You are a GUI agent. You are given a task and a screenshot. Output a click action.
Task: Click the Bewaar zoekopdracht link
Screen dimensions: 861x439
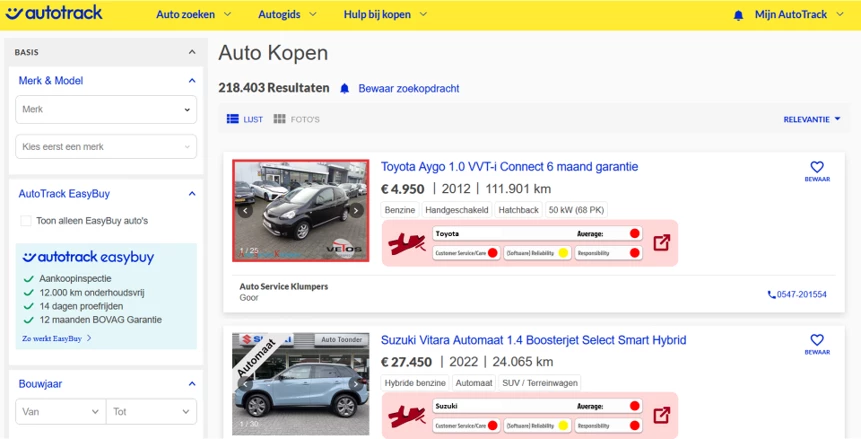click(x=409, y=88)
